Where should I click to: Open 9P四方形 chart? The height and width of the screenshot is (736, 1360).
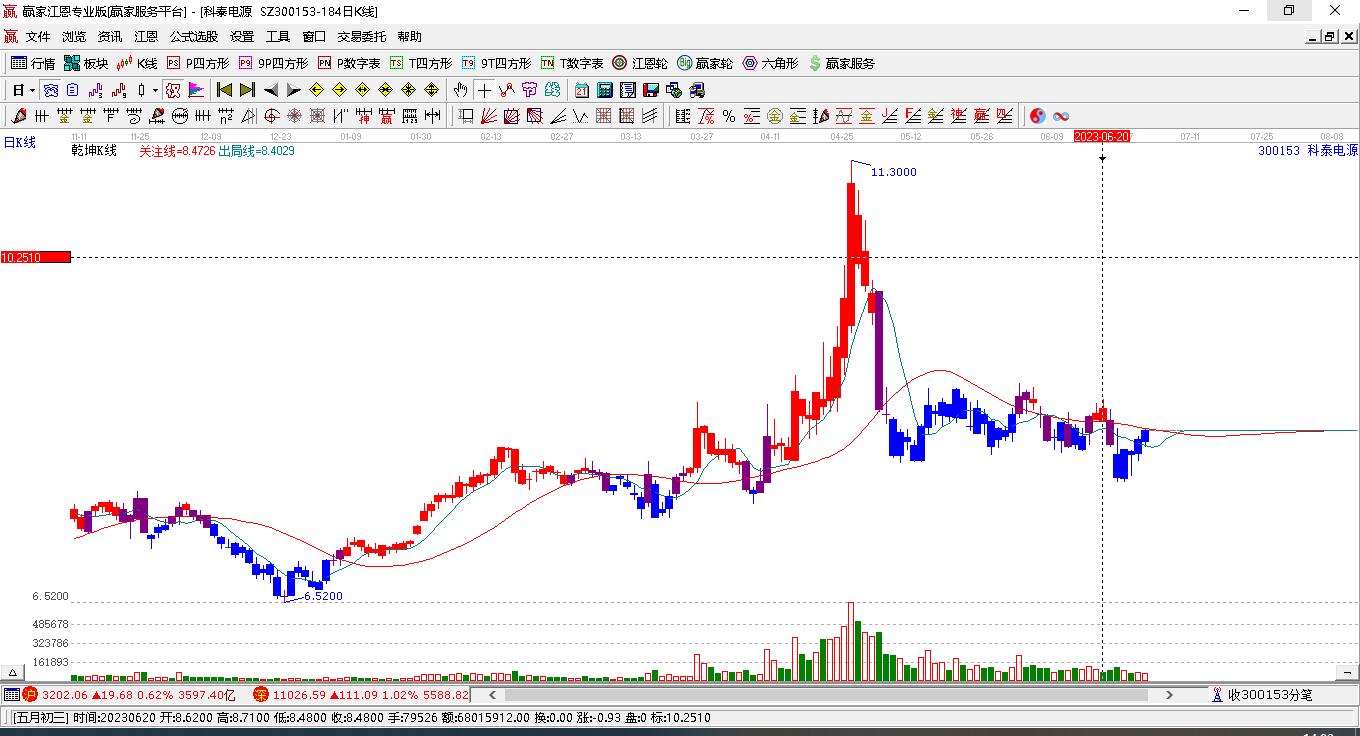click(273, 63)
